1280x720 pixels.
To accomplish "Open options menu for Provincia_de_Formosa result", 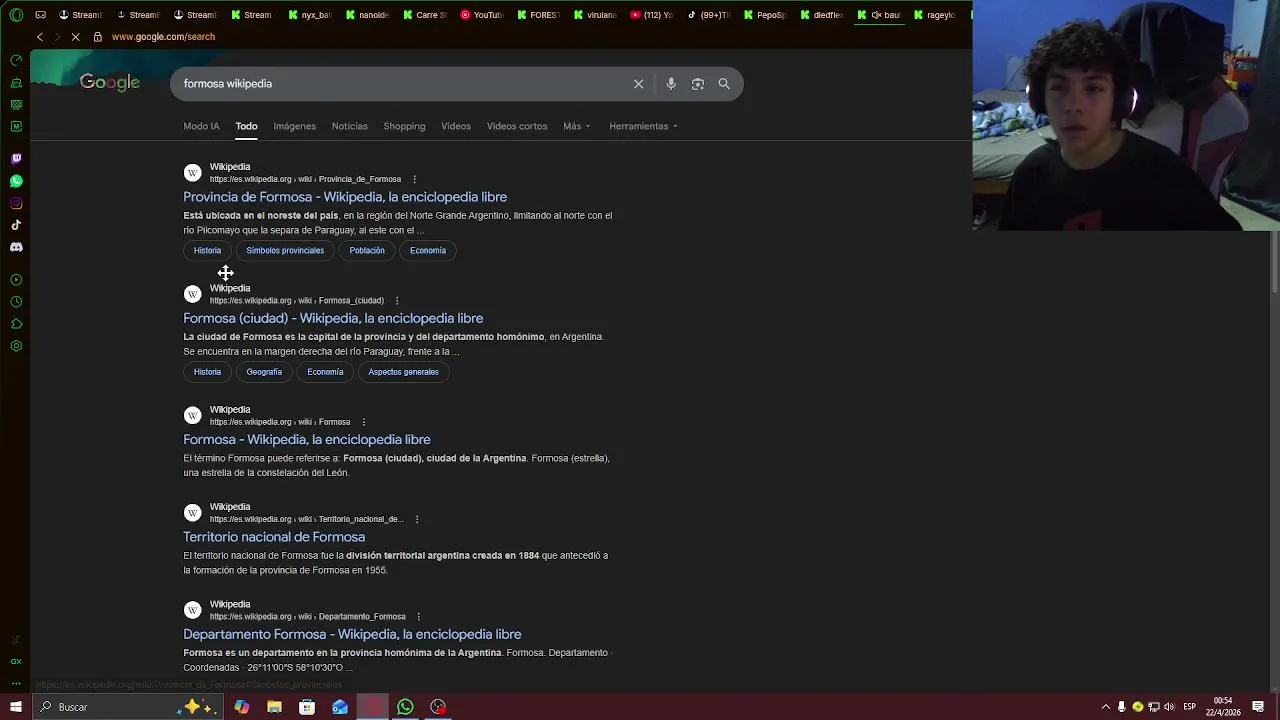I will pyautogui.click(x=414, y=180).
